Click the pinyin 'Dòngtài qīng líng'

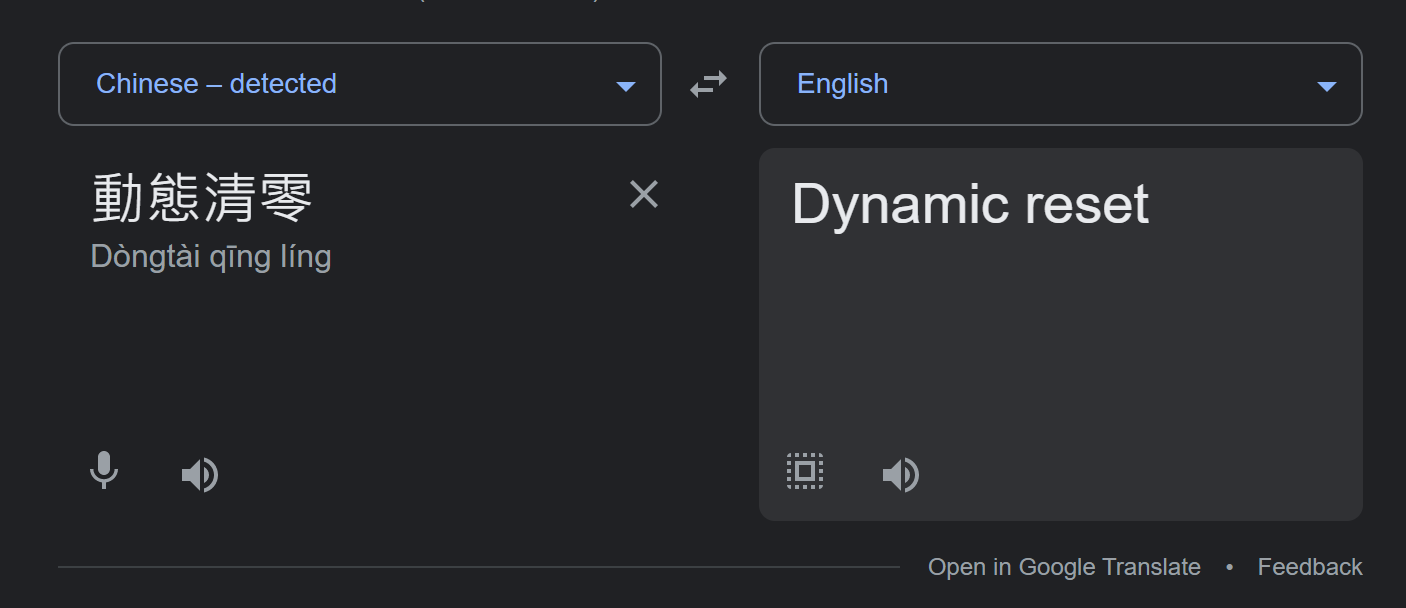[x=211, y=257]
